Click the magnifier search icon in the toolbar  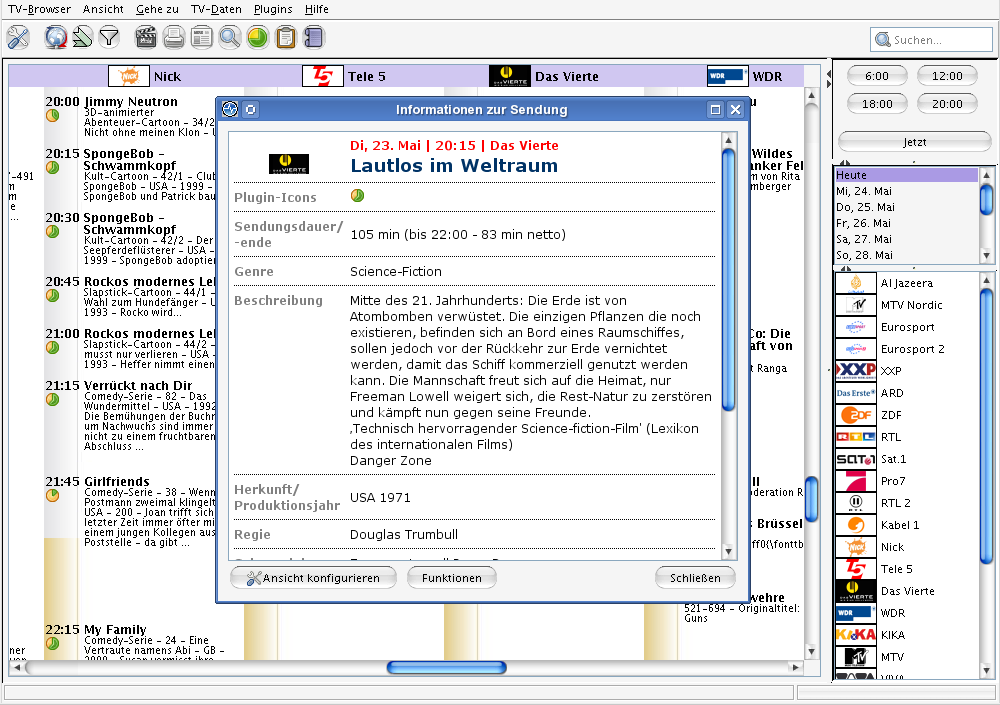click(x=230, y=38)
